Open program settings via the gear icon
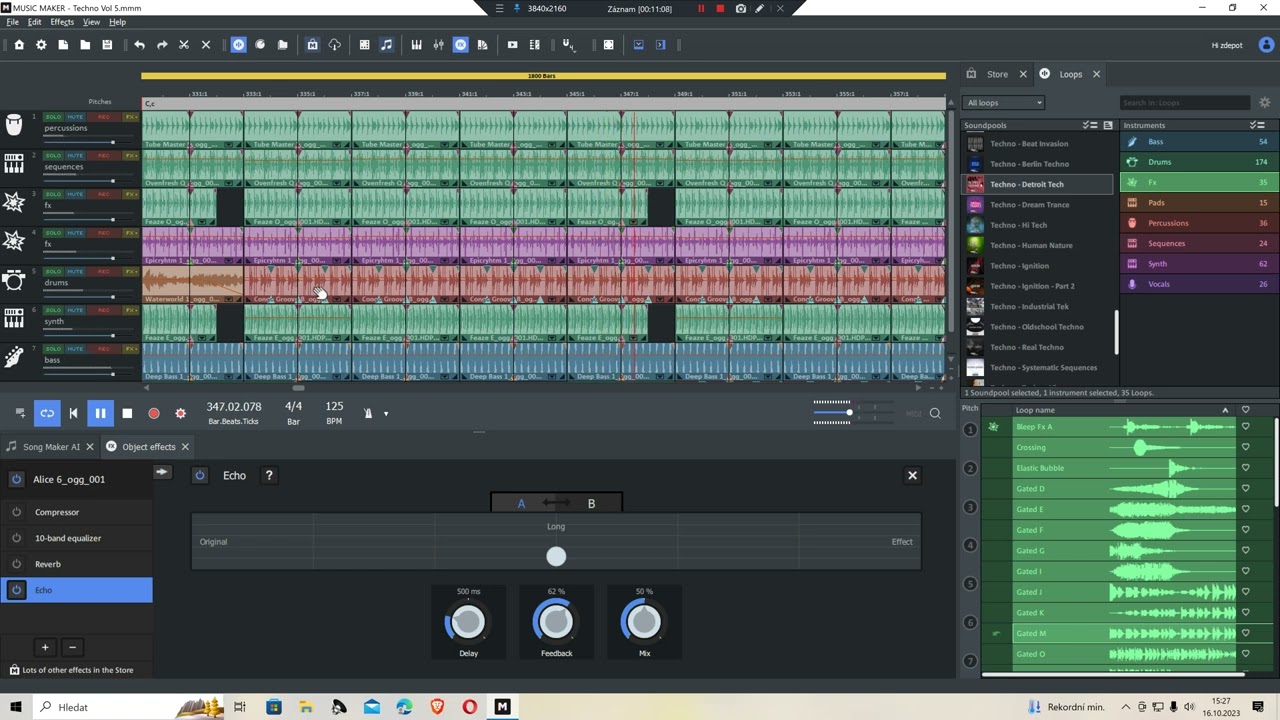Screen dimensions: 1280x720 [41, 45]
